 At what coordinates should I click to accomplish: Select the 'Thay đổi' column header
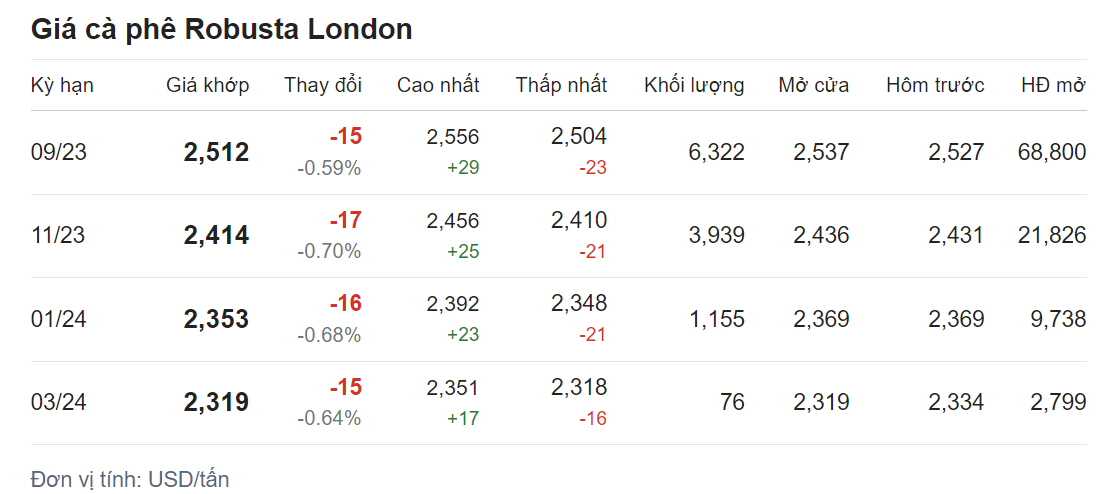pyautogui.click(x=322, y=85)
